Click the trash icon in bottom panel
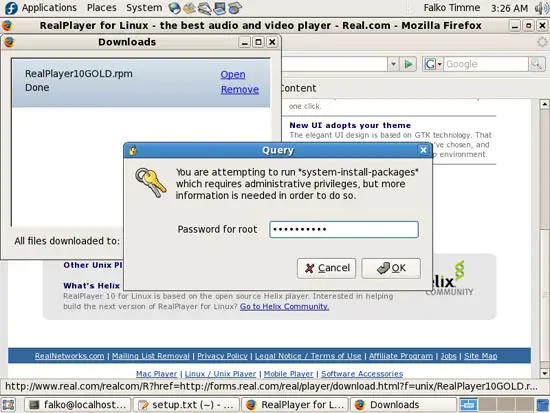The width and height of the screenshot is (550, 413). 543,405
